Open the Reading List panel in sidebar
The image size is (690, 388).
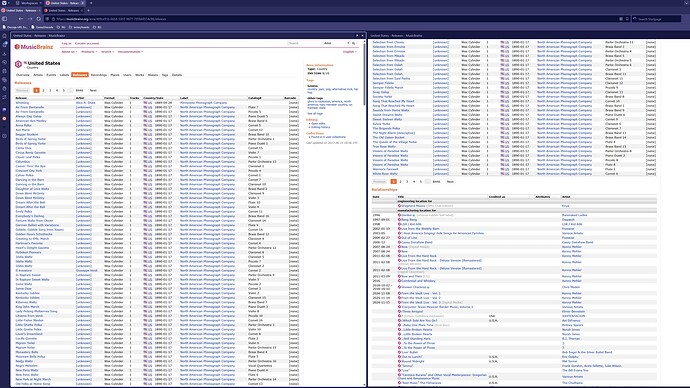click(4, 45)
